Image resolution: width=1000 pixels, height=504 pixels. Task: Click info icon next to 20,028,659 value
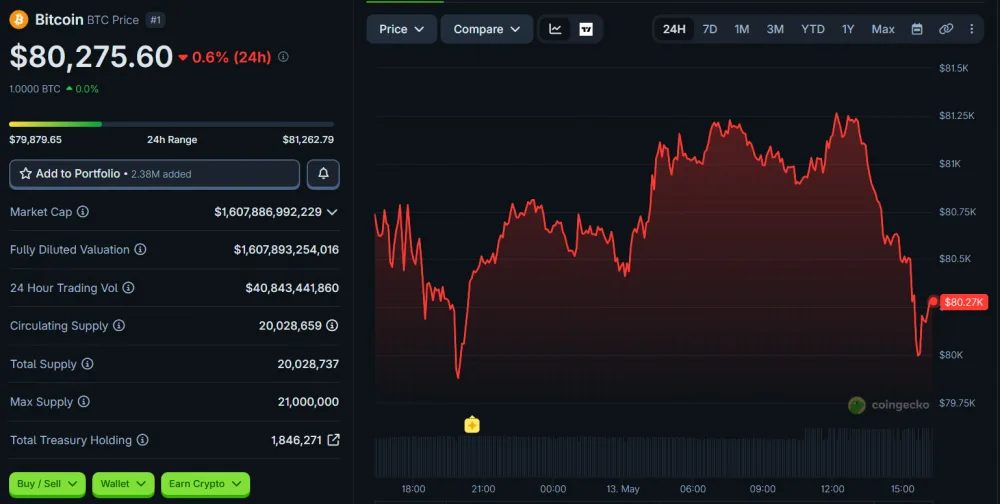pyautogui.click(x=332, y=325)
